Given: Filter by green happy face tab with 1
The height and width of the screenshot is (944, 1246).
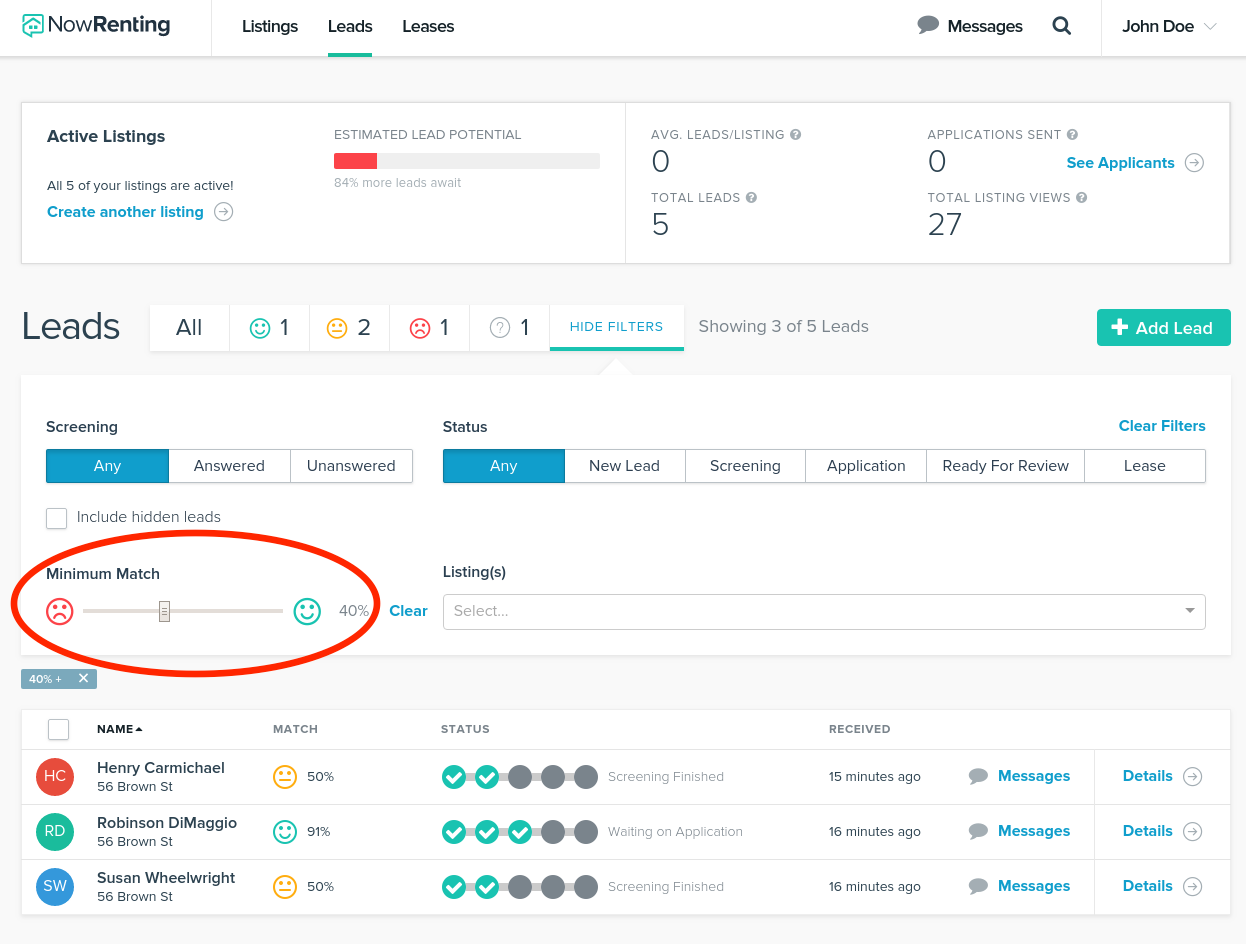Looking at the screenshot, I should click(270, 328).
